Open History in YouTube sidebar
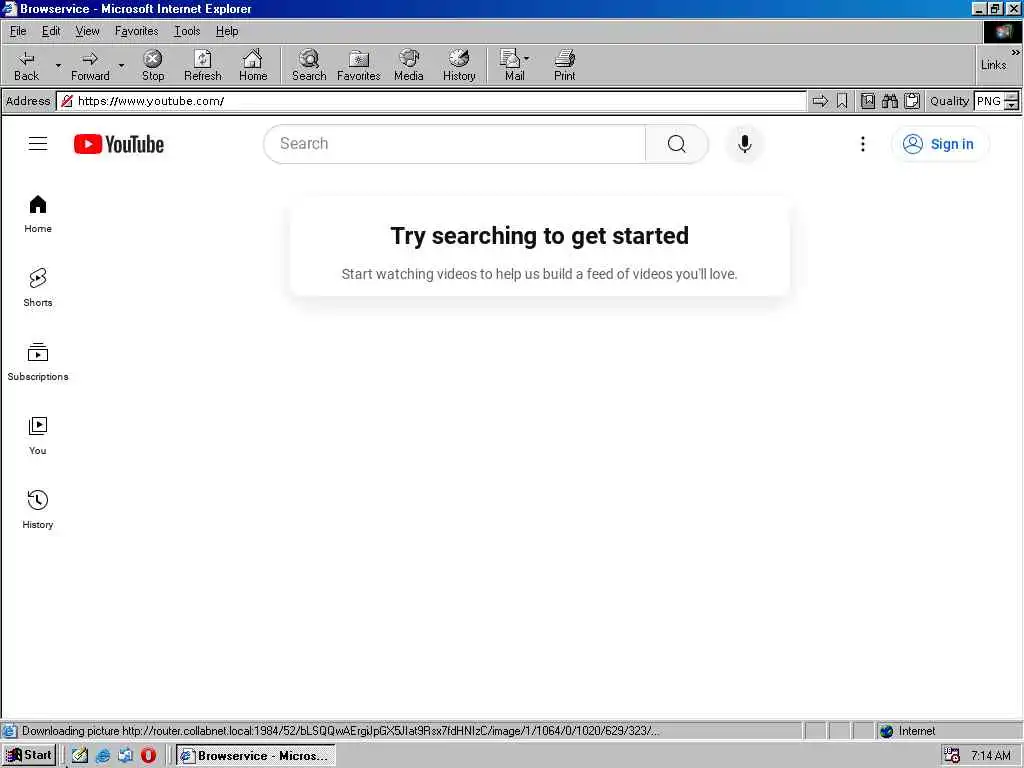Screen dimensions: 1024x768 [38, 509]
